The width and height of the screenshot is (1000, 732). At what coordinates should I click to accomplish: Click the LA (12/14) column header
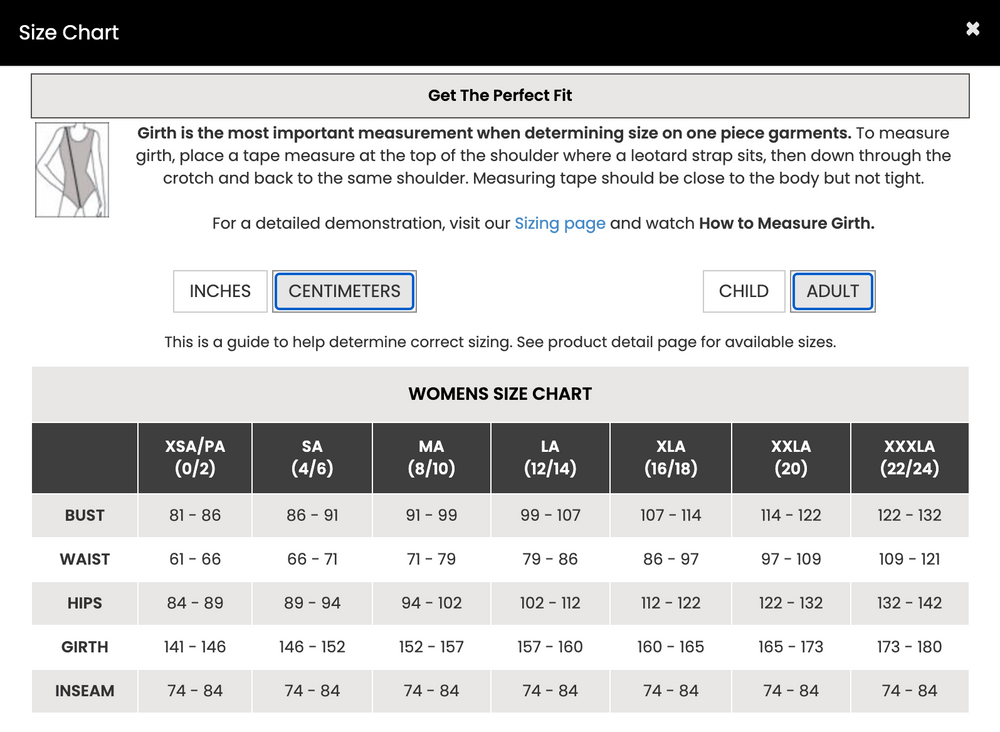(550, 457)
